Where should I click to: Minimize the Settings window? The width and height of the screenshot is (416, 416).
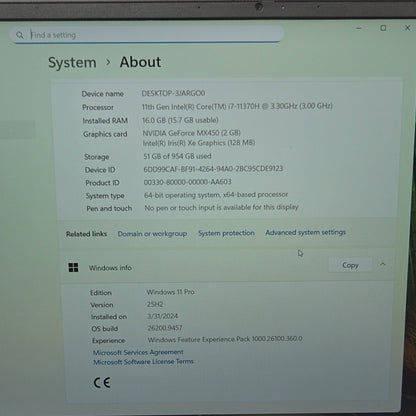coord(359,28)
